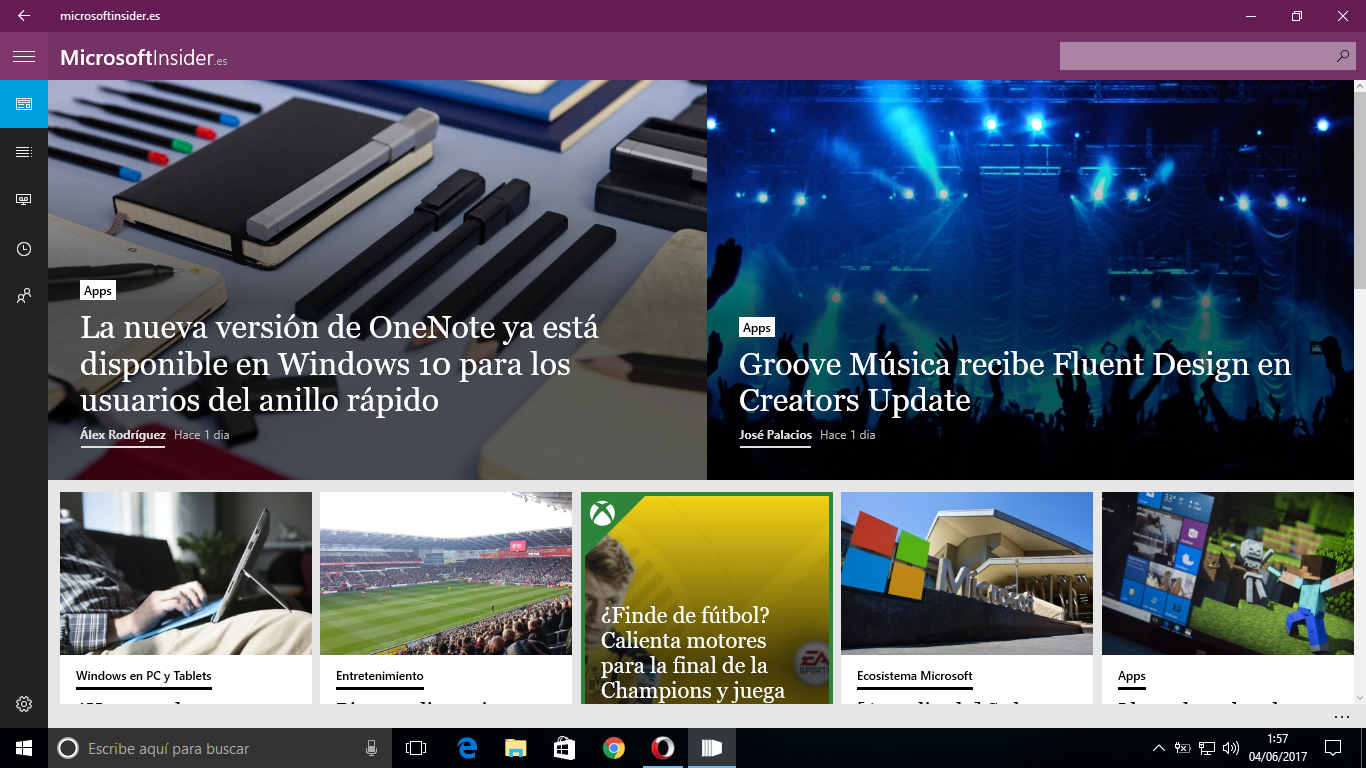Open app settings gear icon
Image resolution: width=1366 pixels, height=768 pixels.
pyautogui.click(x=24, y=704)
